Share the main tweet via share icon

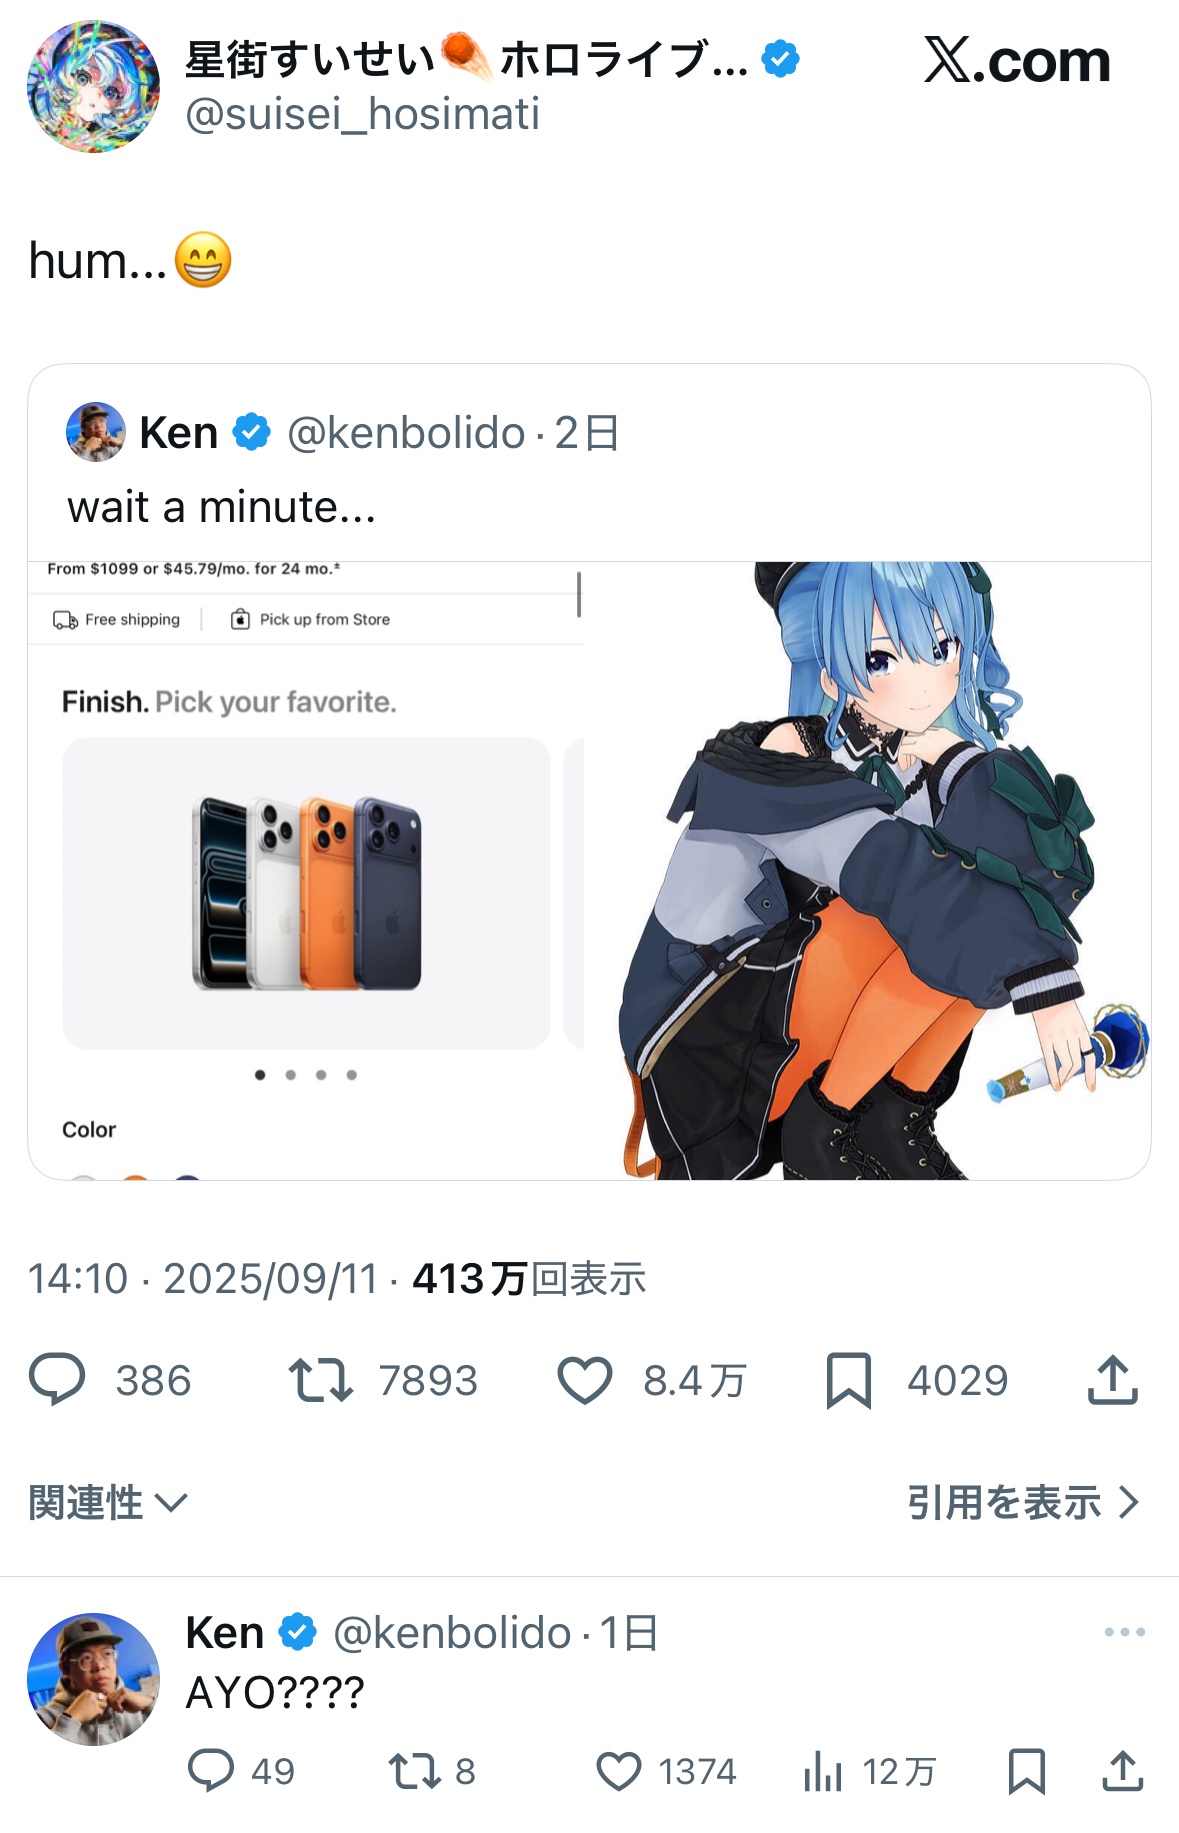1112,1380
